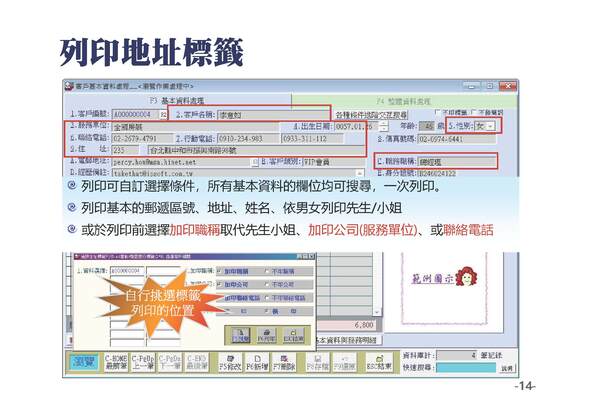Image resolution: width=590 pixels, height=417 pixels.
Task: Close the label printing dialog
Action: [x=312, y=256]
